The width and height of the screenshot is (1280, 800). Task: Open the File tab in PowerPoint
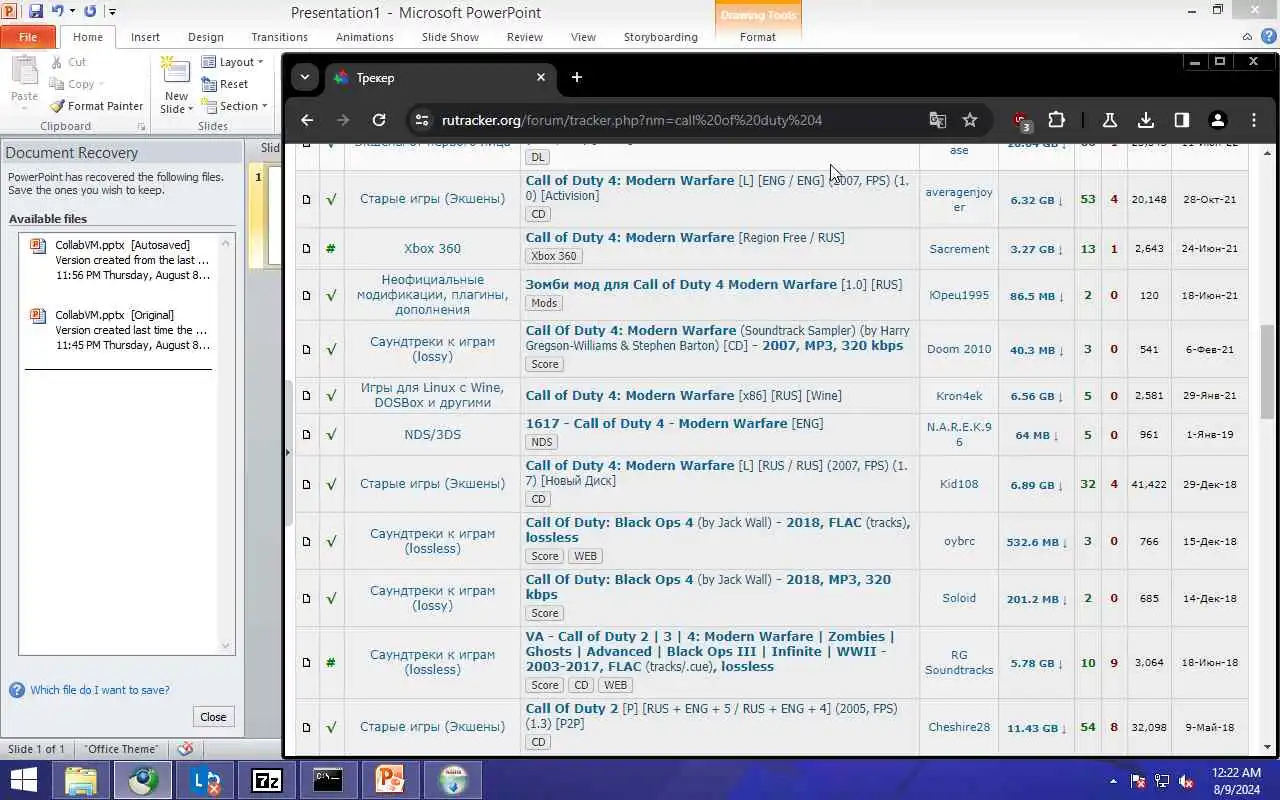[28, 37]
